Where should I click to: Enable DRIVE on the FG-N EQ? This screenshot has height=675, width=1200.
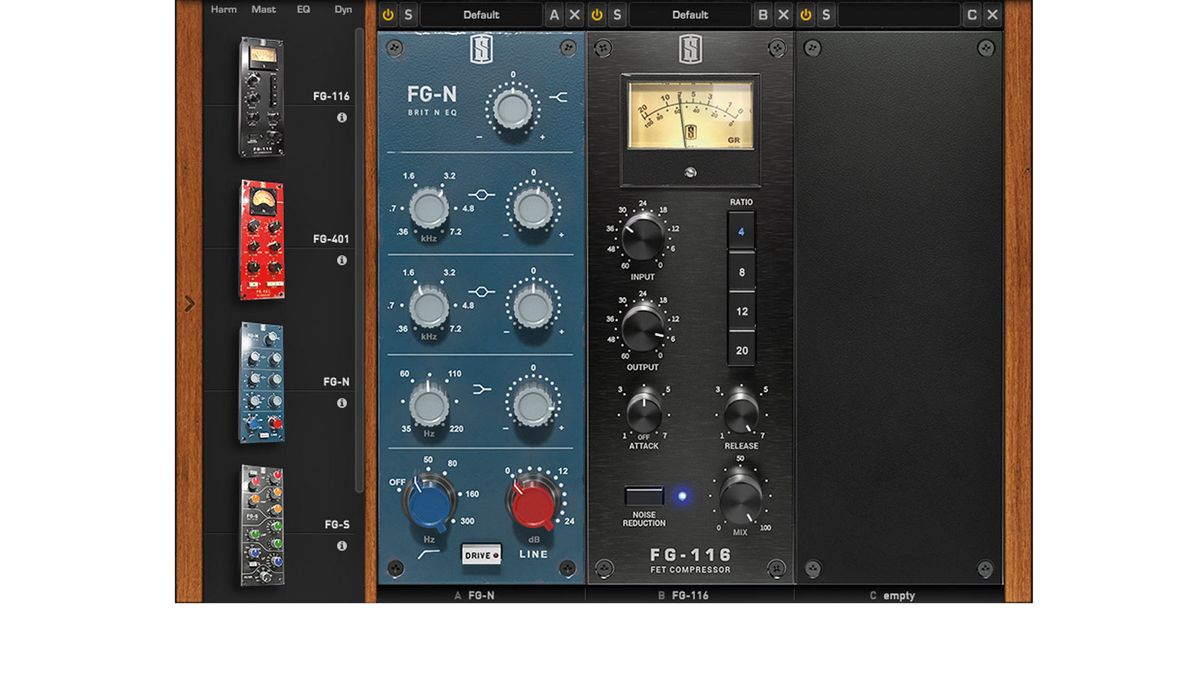pos(479,555)
